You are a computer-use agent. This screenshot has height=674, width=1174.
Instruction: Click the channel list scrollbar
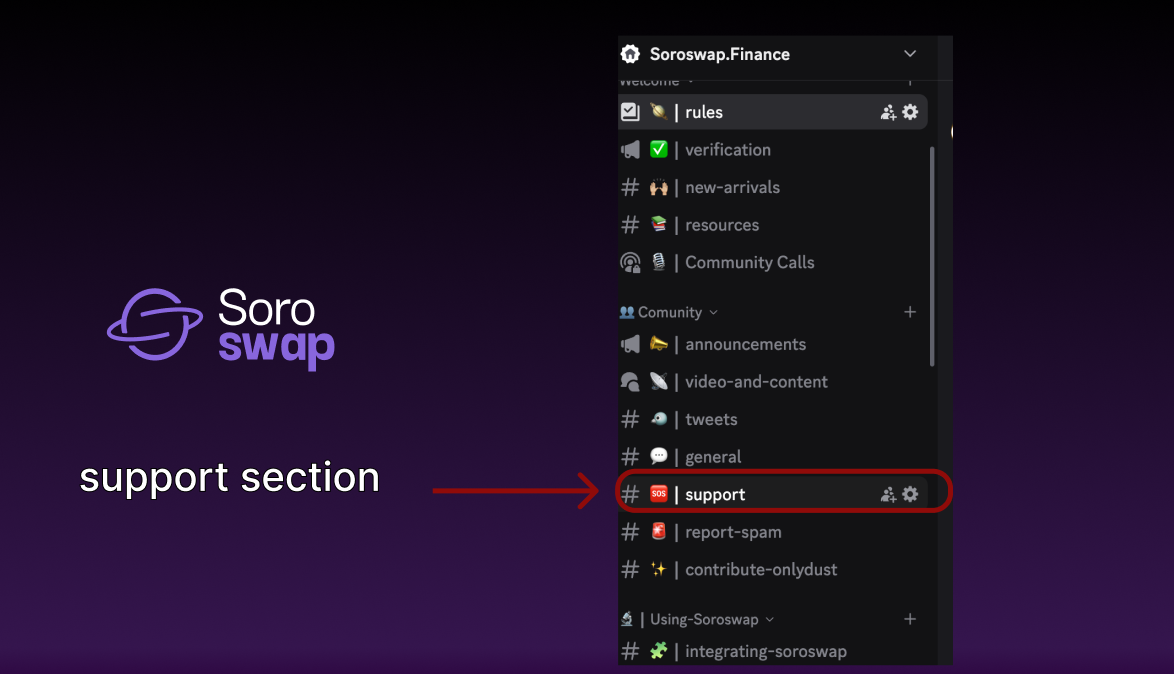coord(932,256)
